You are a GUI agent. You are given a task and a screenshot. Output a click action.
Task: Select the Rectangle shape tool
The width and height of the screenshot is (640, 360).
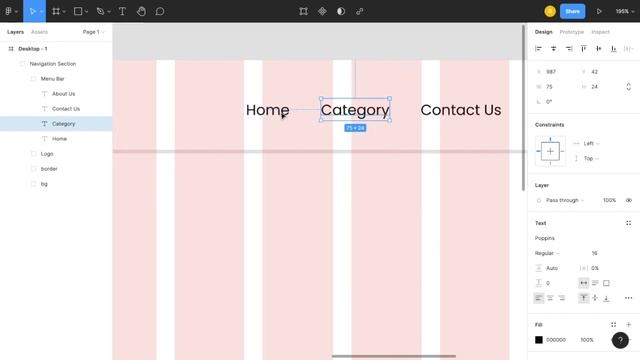pyautogui.click(x=78, y=11)
